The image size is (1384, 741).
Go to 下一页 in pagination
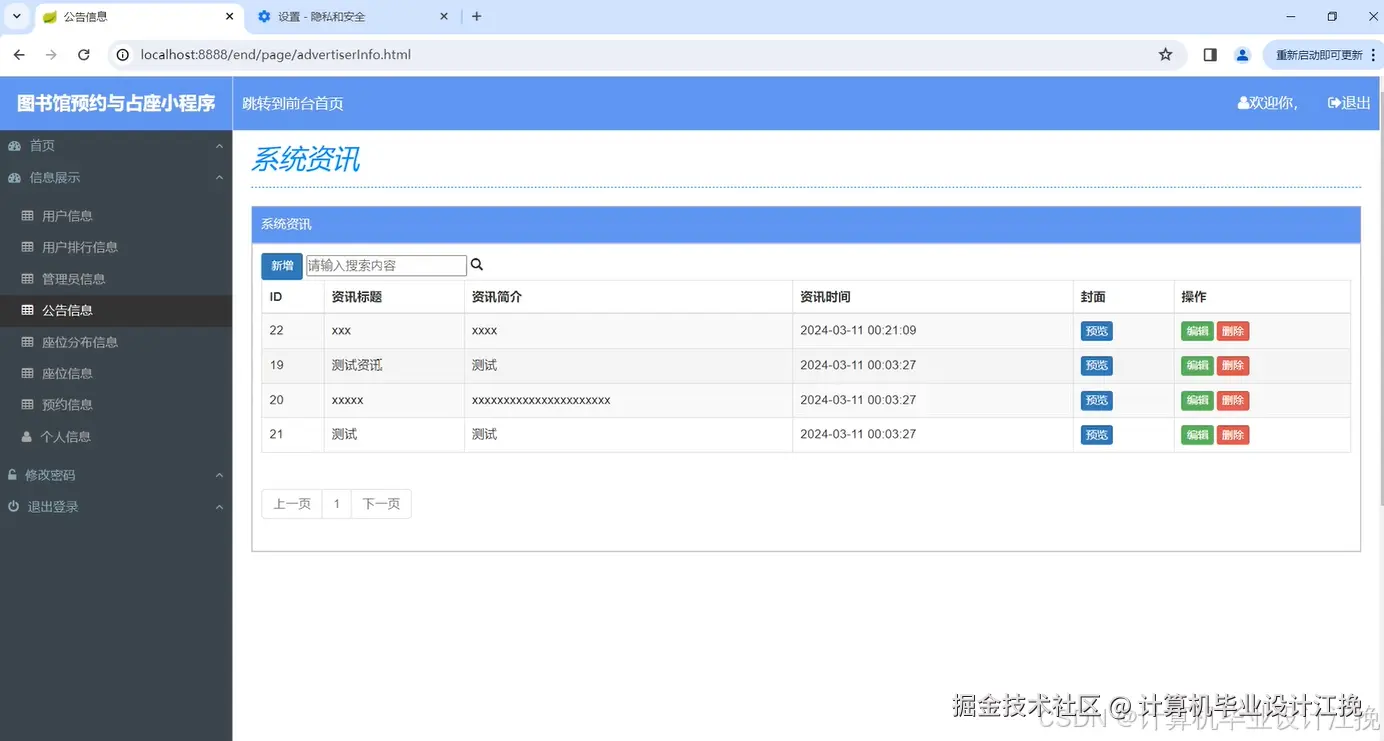tap(381, 504)
